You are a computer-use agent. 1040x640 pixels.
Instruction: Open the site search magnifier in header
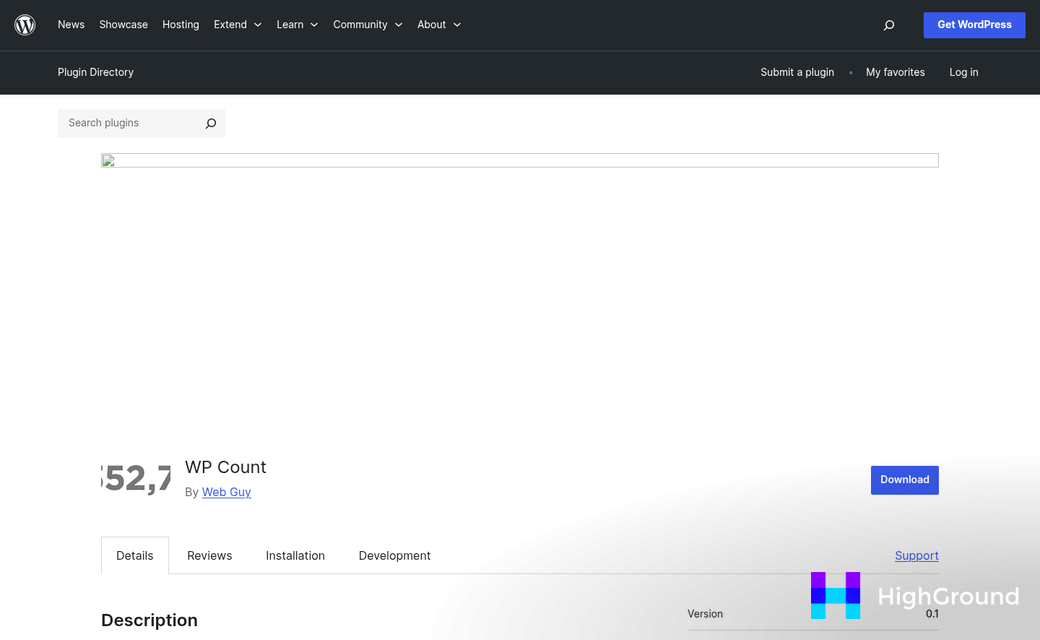coord(889,25)
